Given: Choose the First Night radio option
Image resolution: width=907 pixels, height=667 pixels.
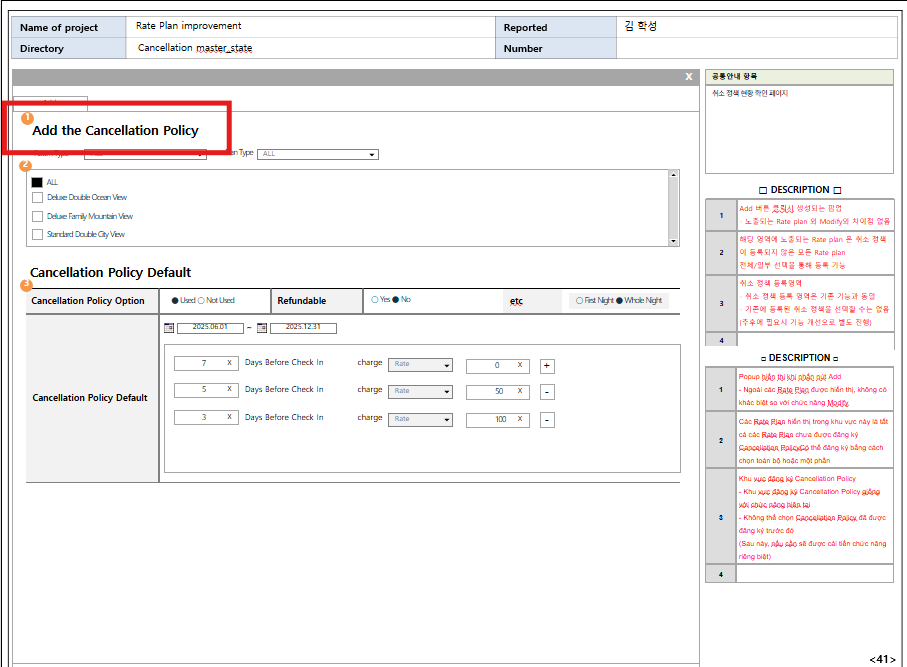Looking at the screenshot, I should tap(580, 300).
